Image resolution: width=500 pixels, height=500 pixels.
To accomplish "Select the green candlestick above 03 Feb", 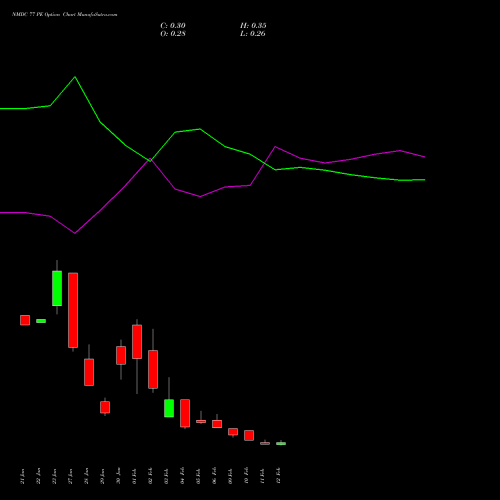I will pyautogui.click(x=169, y=408).
